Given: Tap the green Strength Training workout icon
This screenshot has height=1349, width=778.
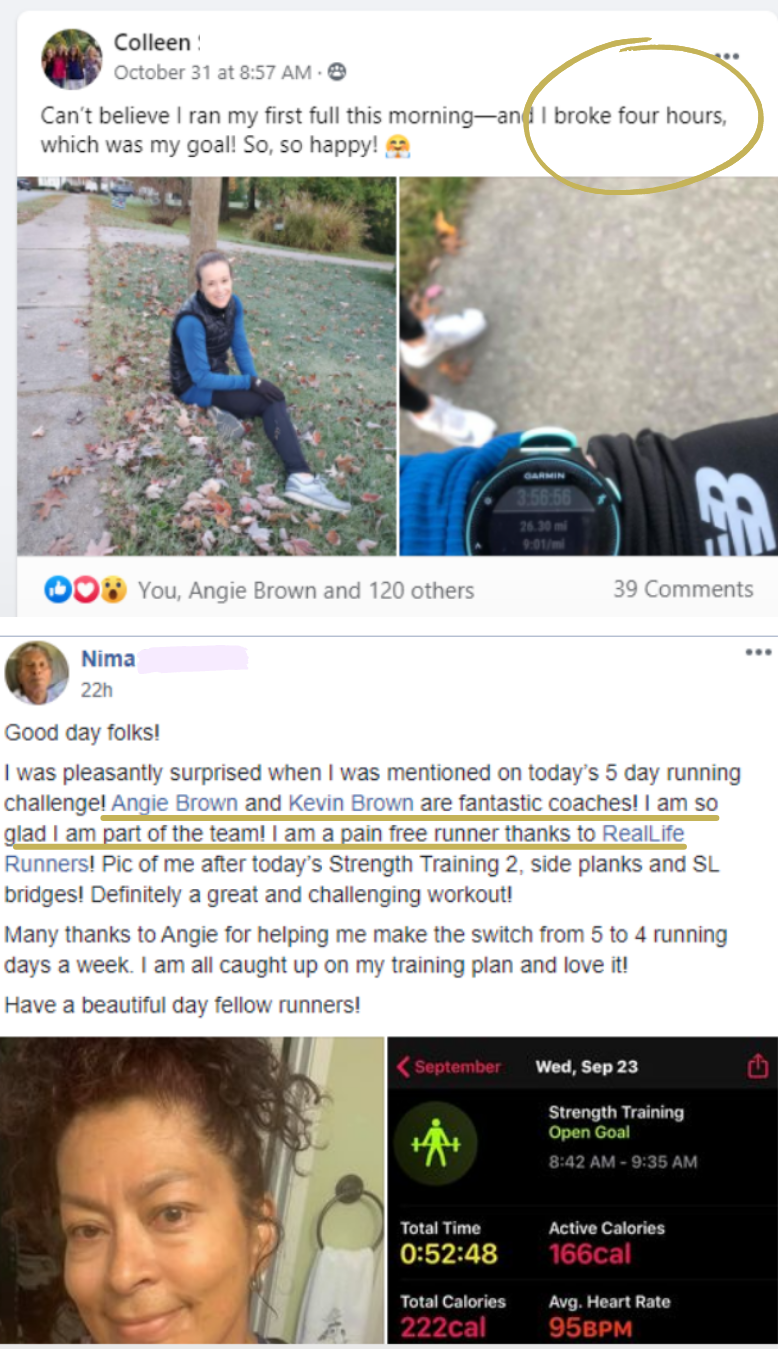Looking at the screenshot, I should point(434,1144).
